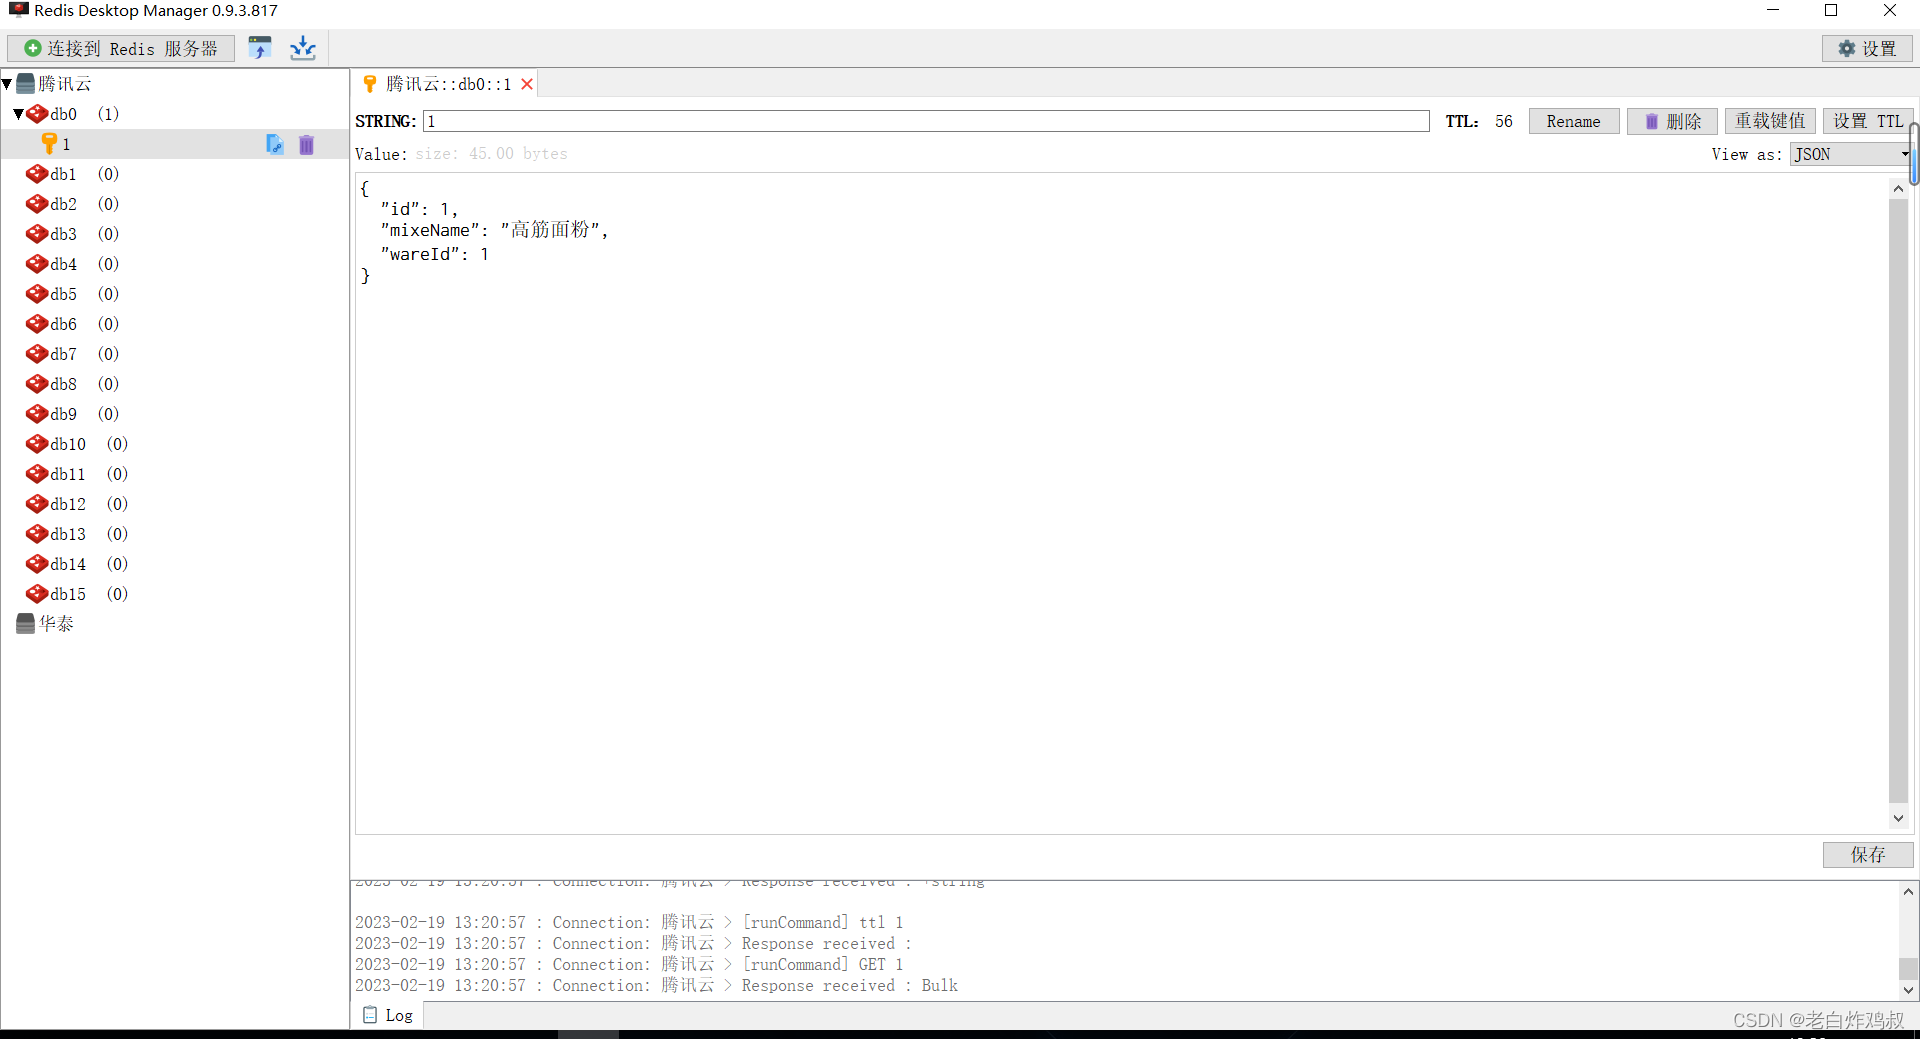Image resolution: width=1920 pixels, height=1039 pixels.
Task: Click the "wareId": 1 line in value
Action: pyautogui.click(x=434, y=254)
